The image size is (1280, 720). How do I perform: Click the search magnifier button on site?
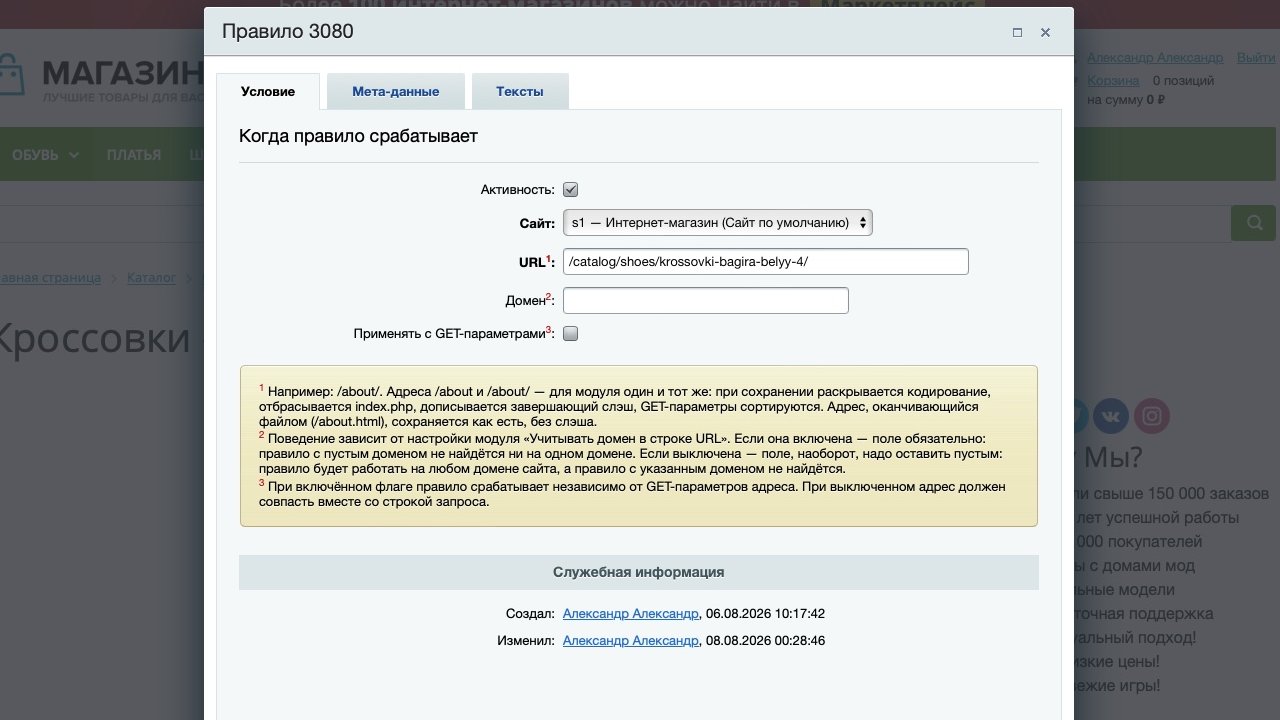click(1253, 222)
